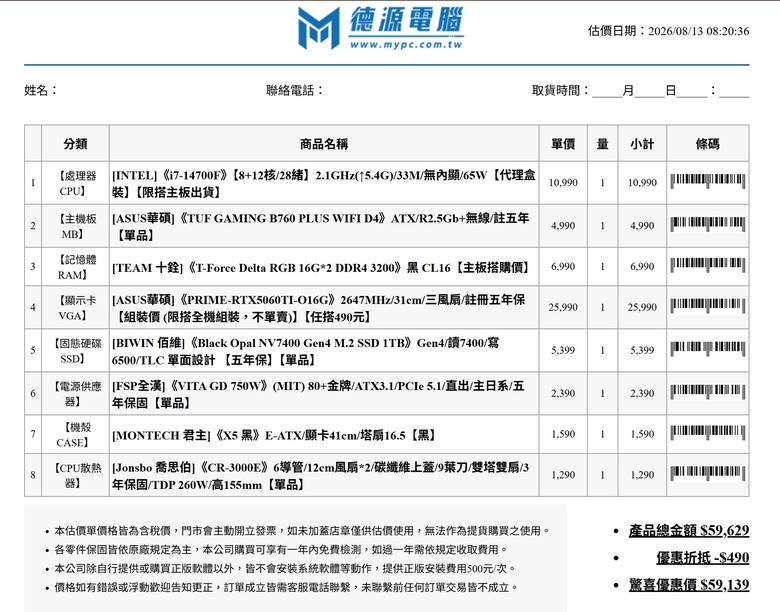780x612 pixels.
Task: Click the barcode for the BIWIN SSD
Action: coord(707,349)
